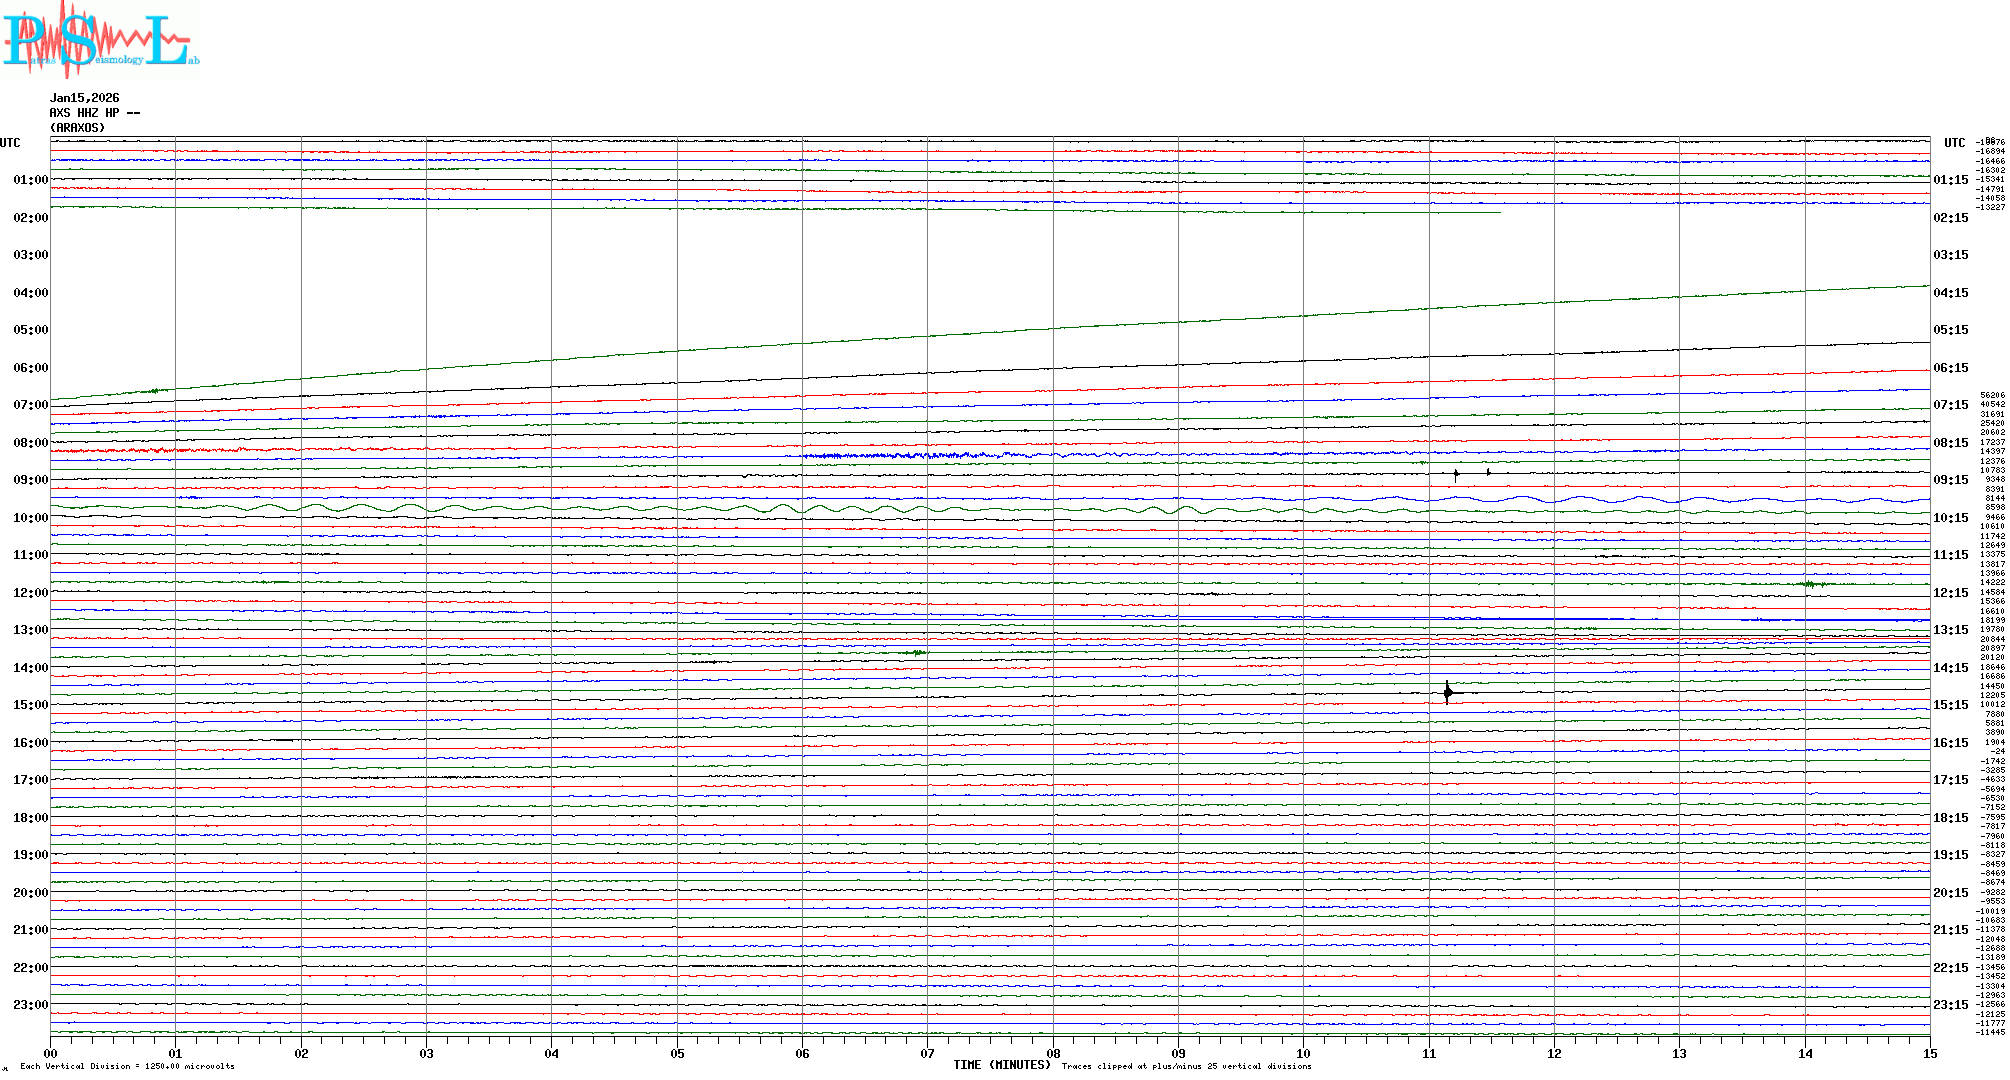
Task: Click the Each Vertical Division footer text
Action: coord(127,1066)
